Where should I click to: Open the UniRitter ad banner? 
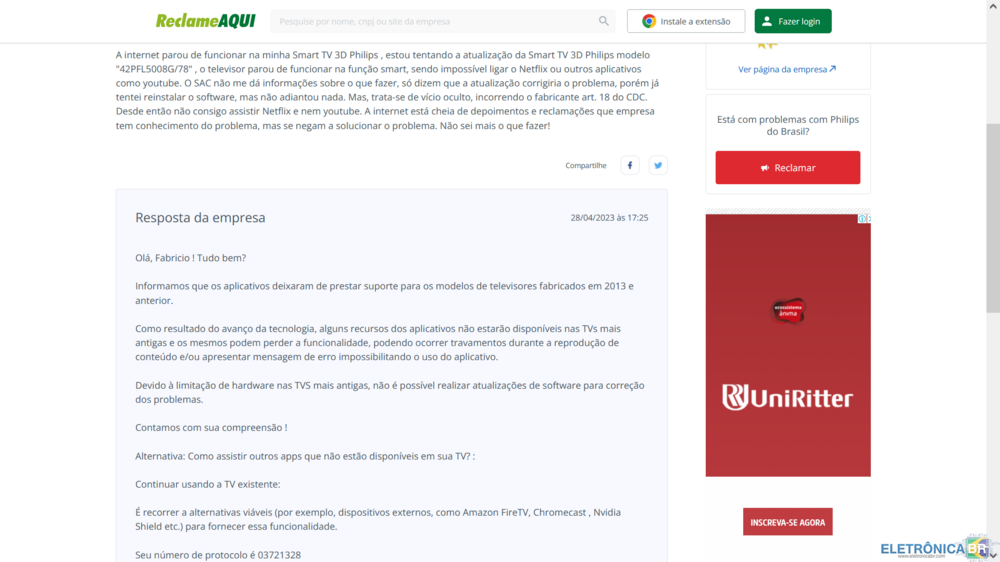point(788,345)
